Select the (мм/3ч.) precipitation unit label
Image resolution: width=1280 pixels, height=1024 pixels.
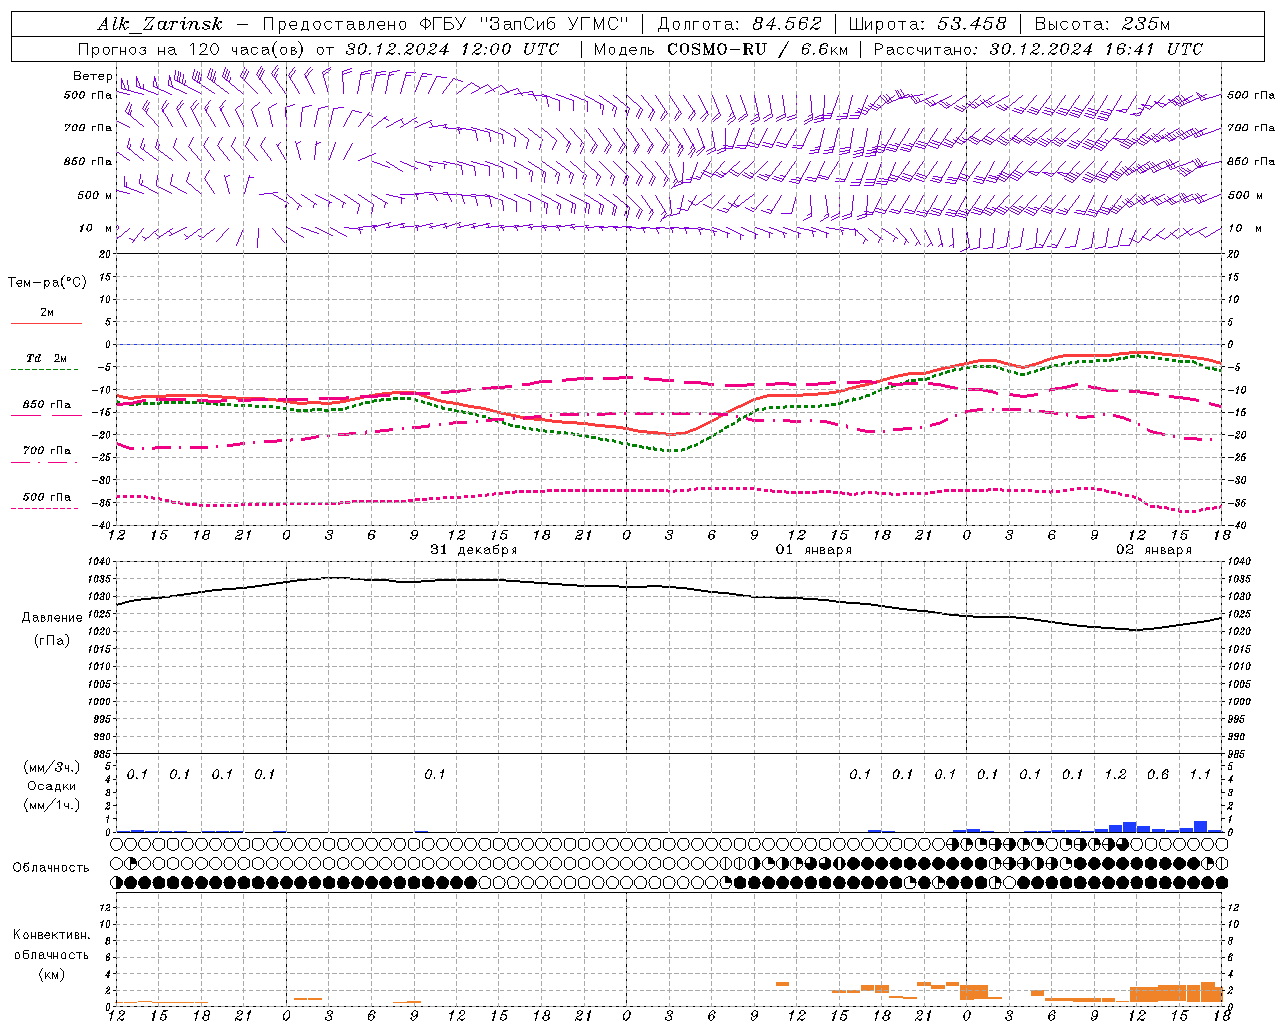pos(51,767)
